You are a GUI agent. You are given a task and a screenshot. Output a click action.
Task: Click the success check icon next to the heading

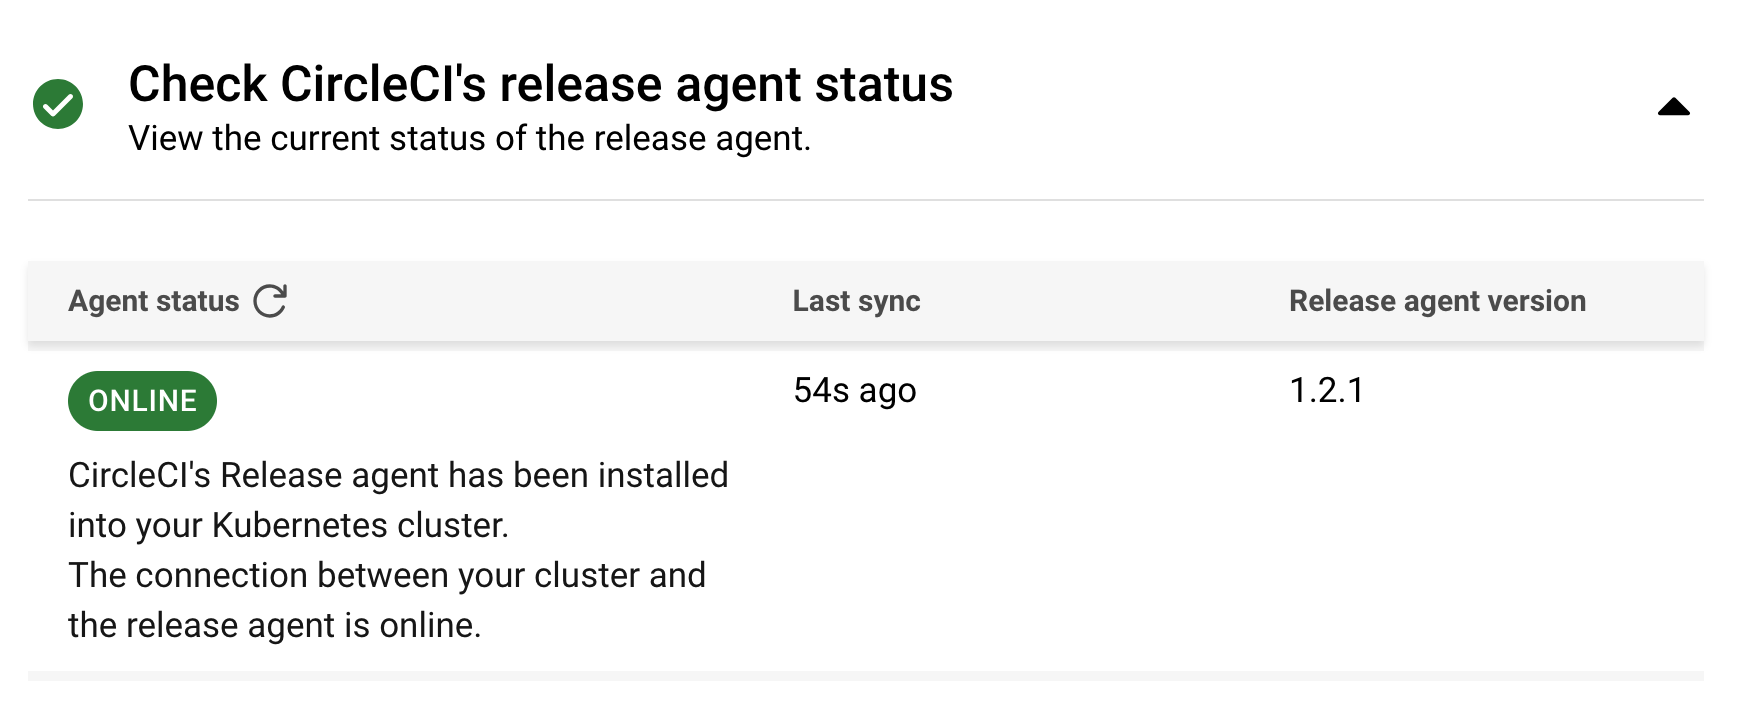click(57, 103)
